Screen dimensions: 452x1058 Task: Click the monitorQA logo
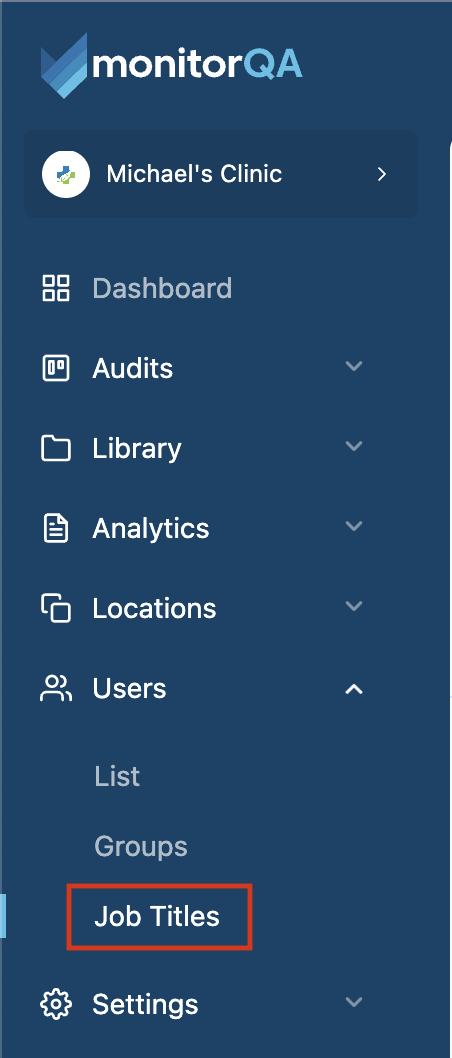pyautogui.click(x=171, y=65)
